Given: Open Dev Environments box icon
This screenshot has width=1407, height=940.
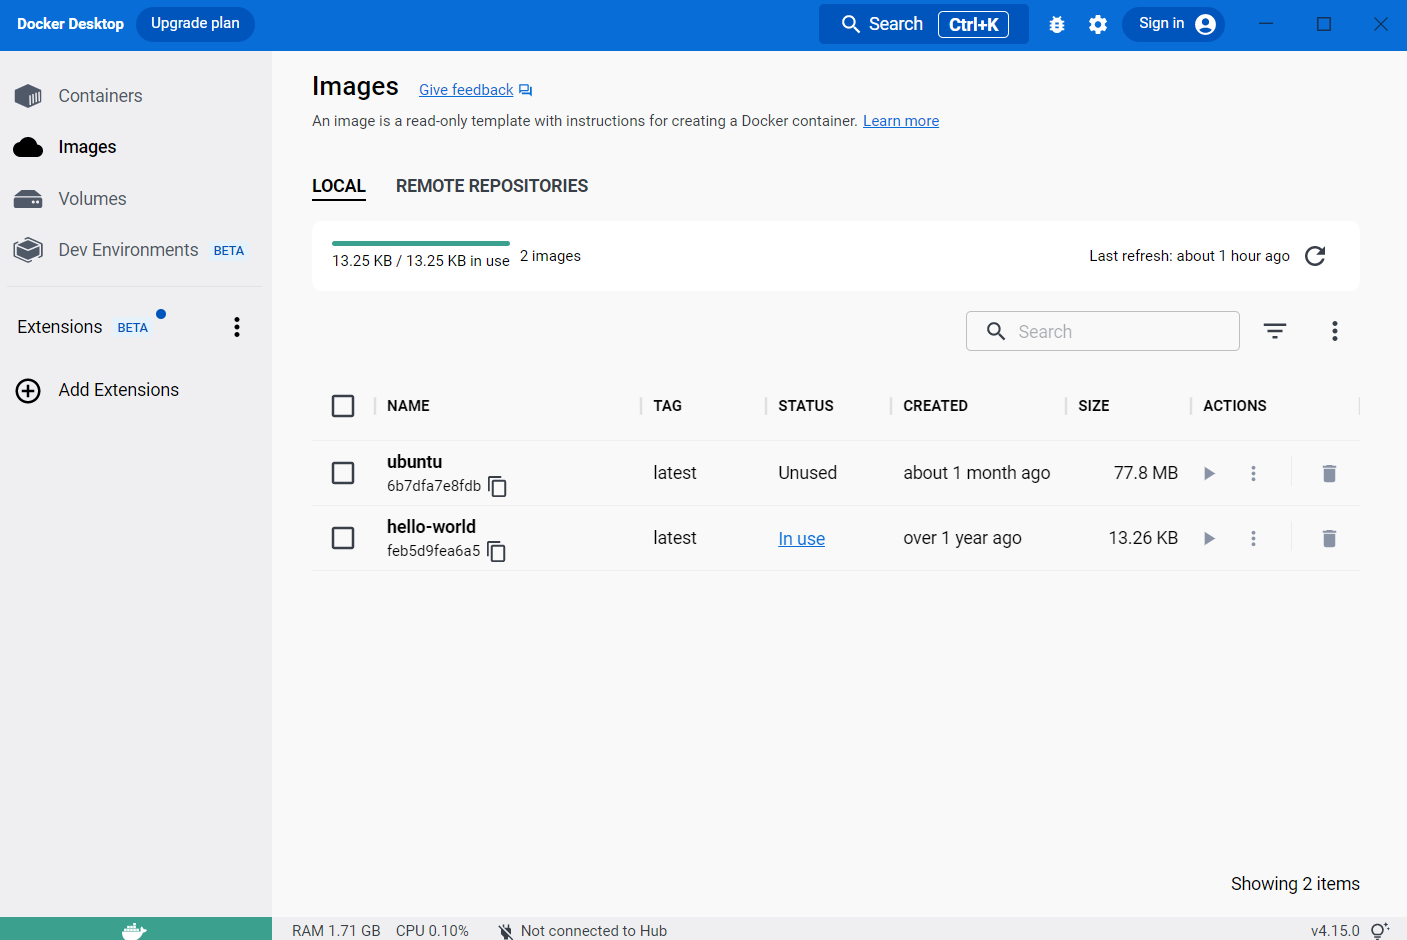Looking at the screenshot, I should tap(28, 250).
